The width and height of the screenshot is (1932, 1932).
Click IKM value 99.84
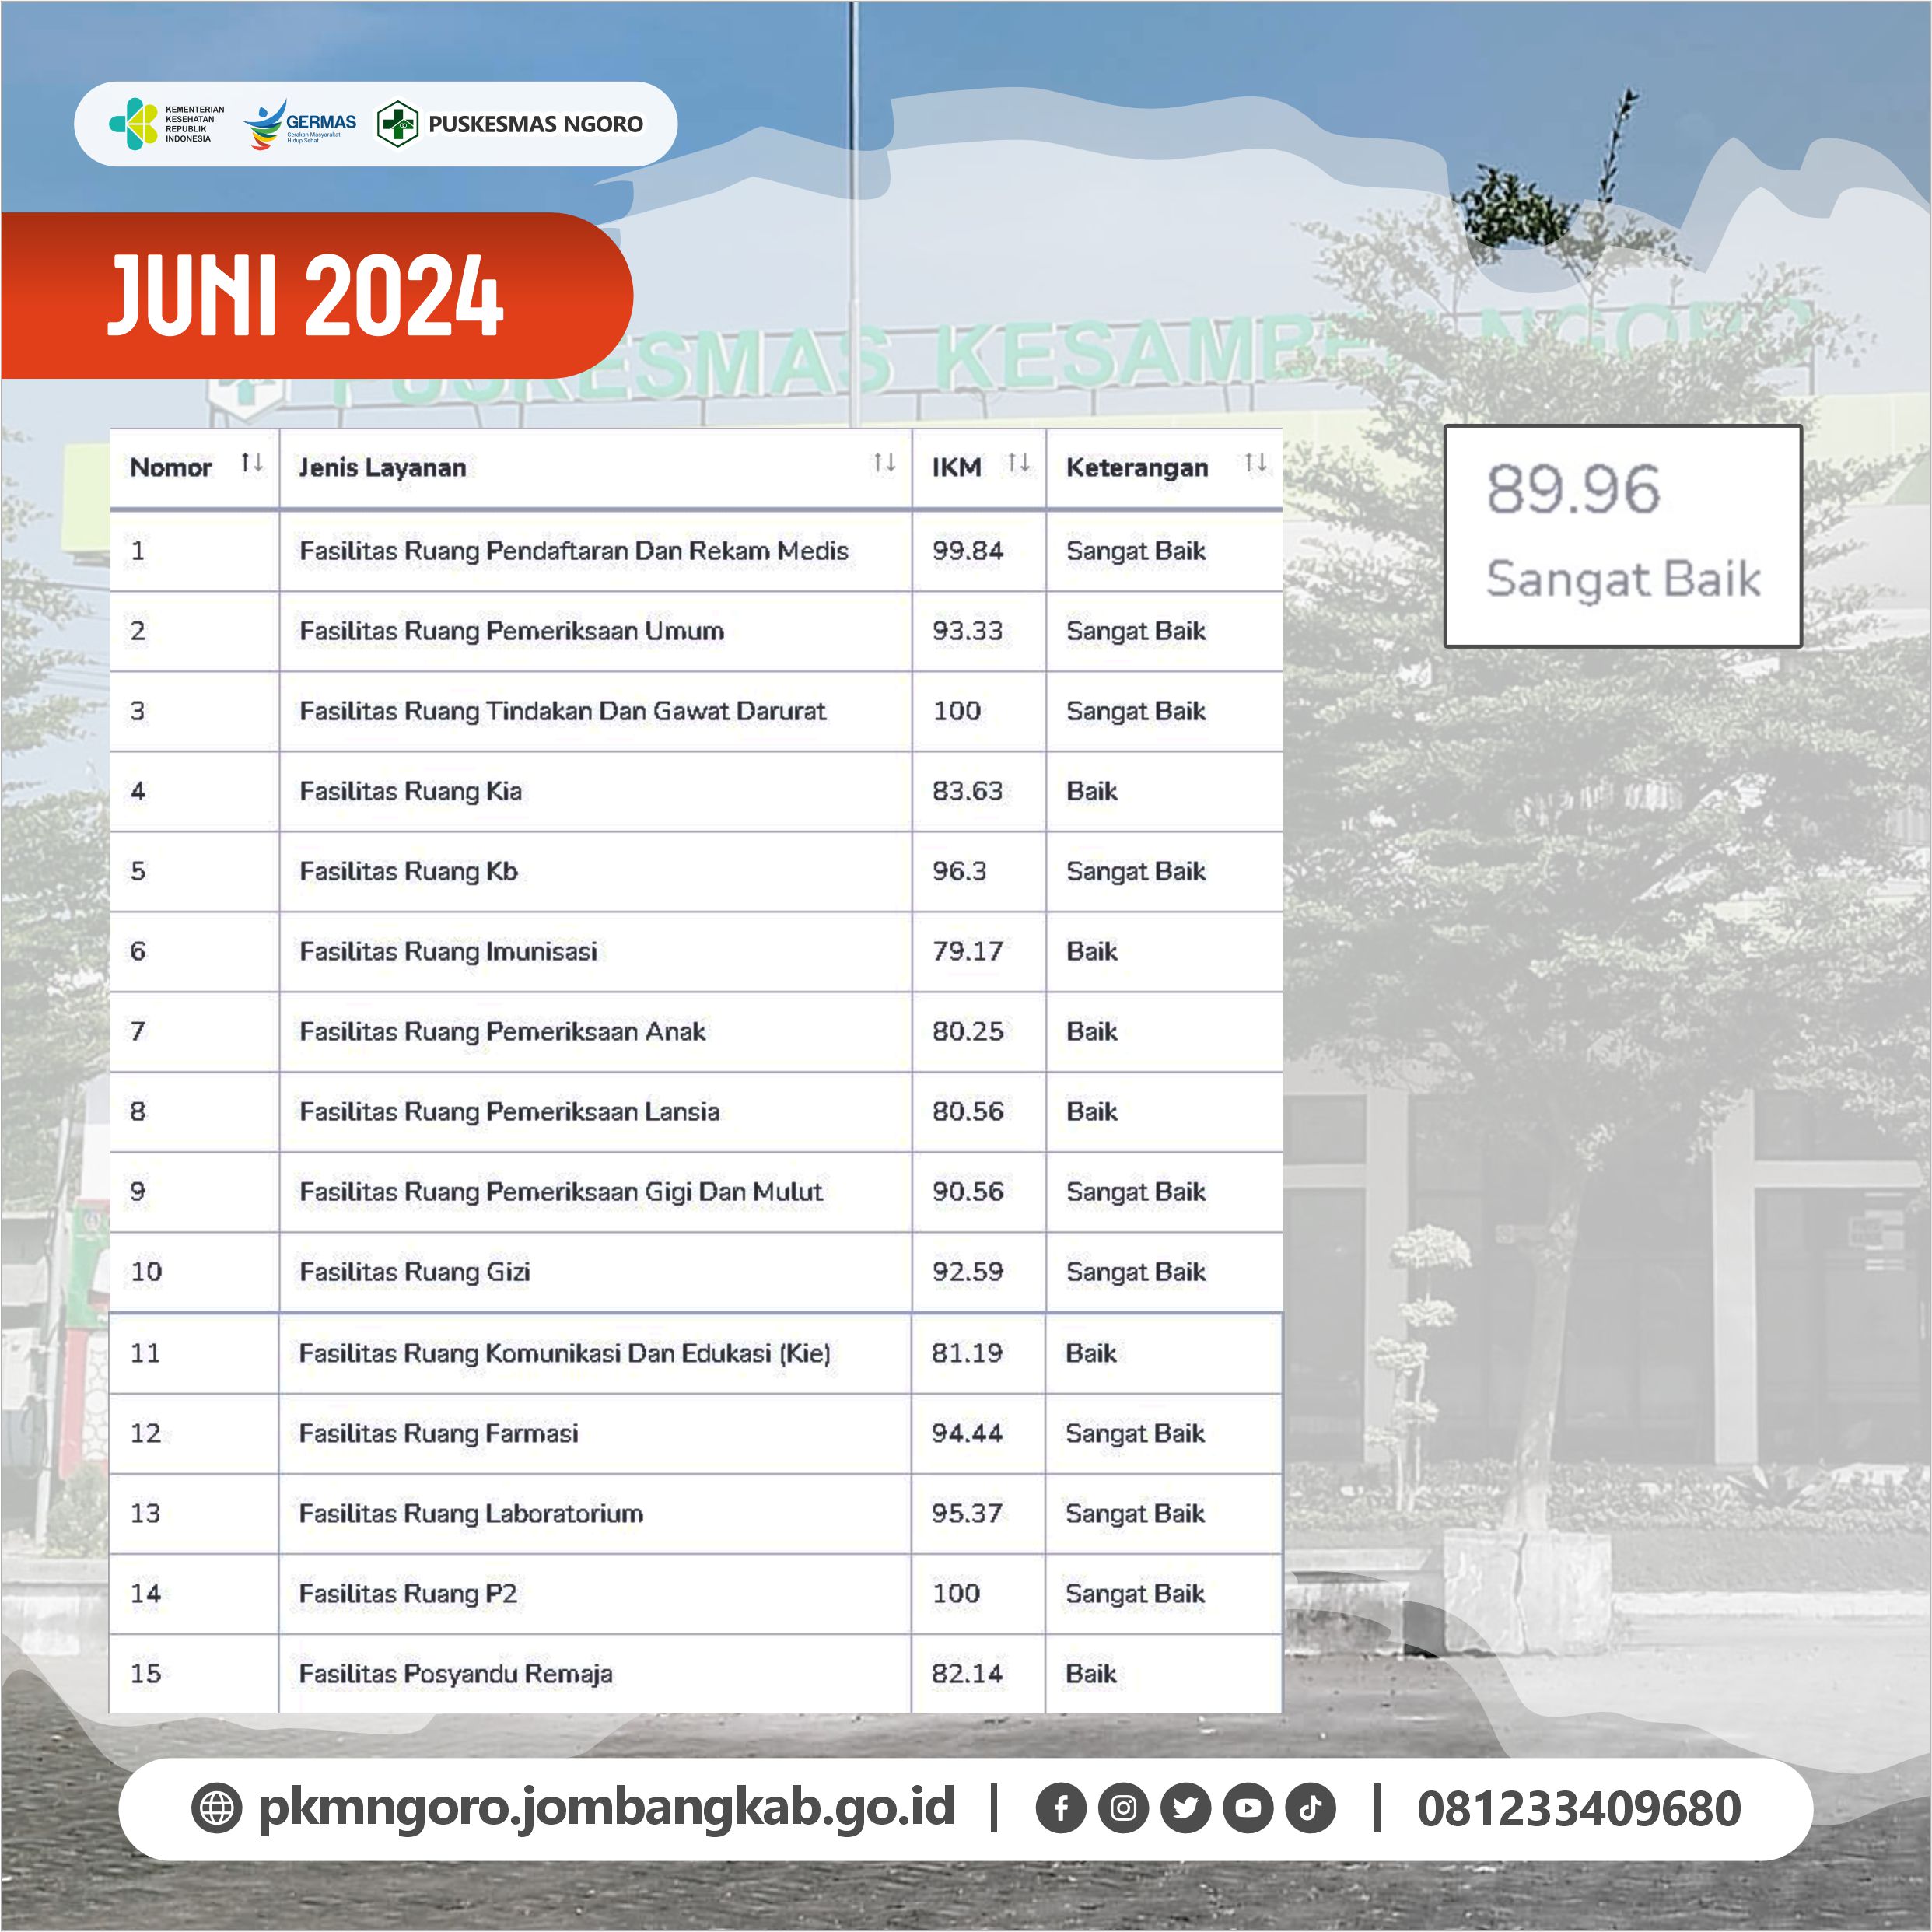point(968,551)
